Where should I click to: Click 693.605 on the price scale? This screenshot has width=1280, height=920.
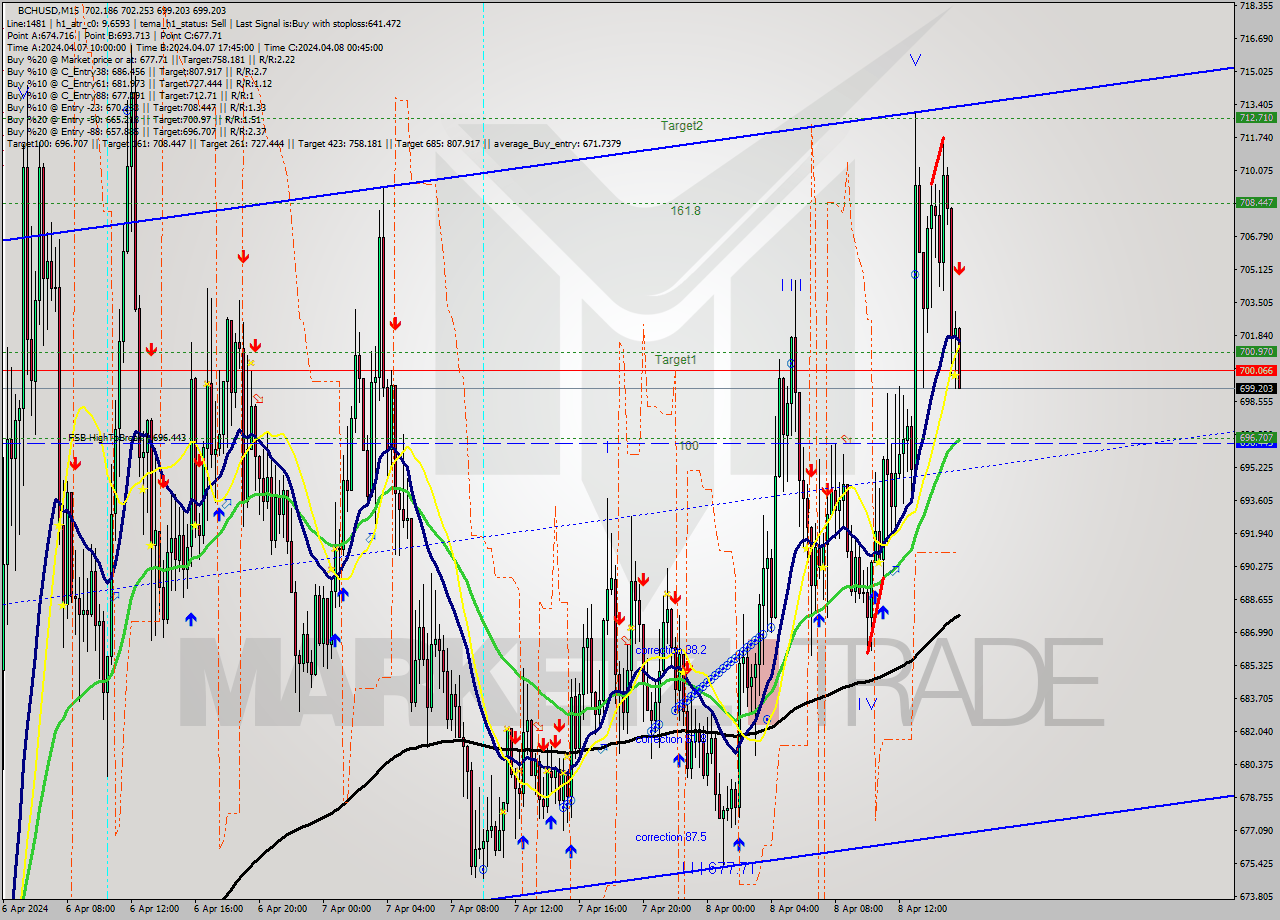tap(1256, 501)
